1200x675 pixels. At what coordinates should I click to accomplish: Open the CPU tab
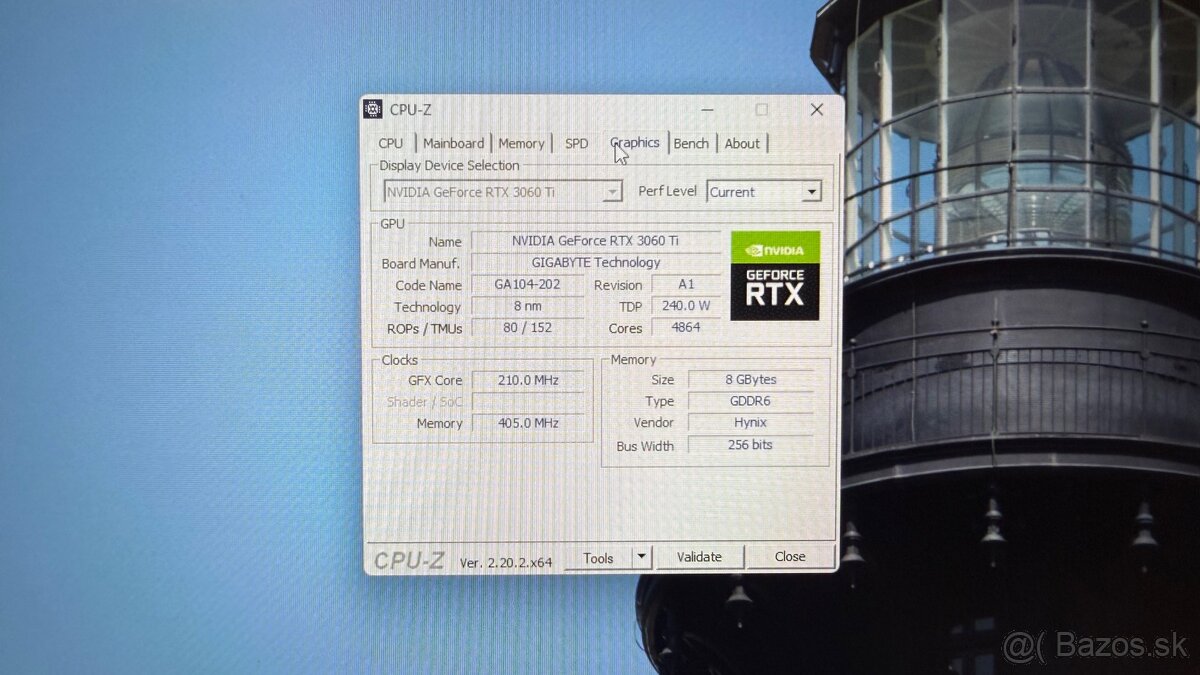[x=391, y=143]
